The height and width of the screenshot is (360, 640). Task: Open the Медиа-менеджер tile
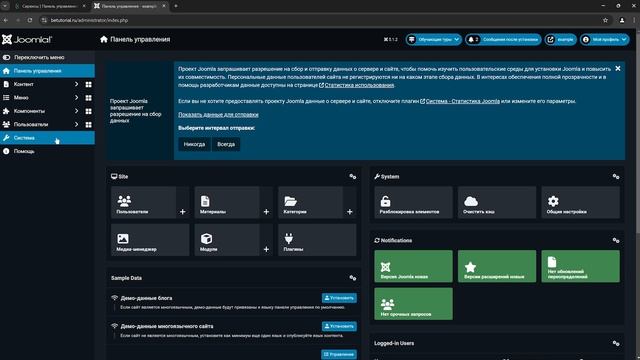[150, 240]
